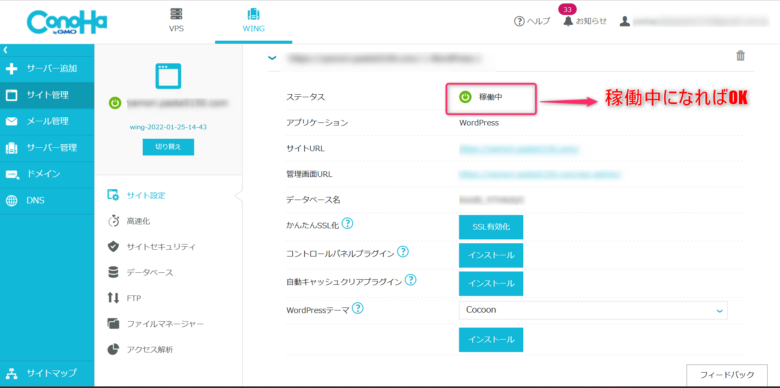
Task: Open DNS in sidebar
Action: (x=47, y=200)
